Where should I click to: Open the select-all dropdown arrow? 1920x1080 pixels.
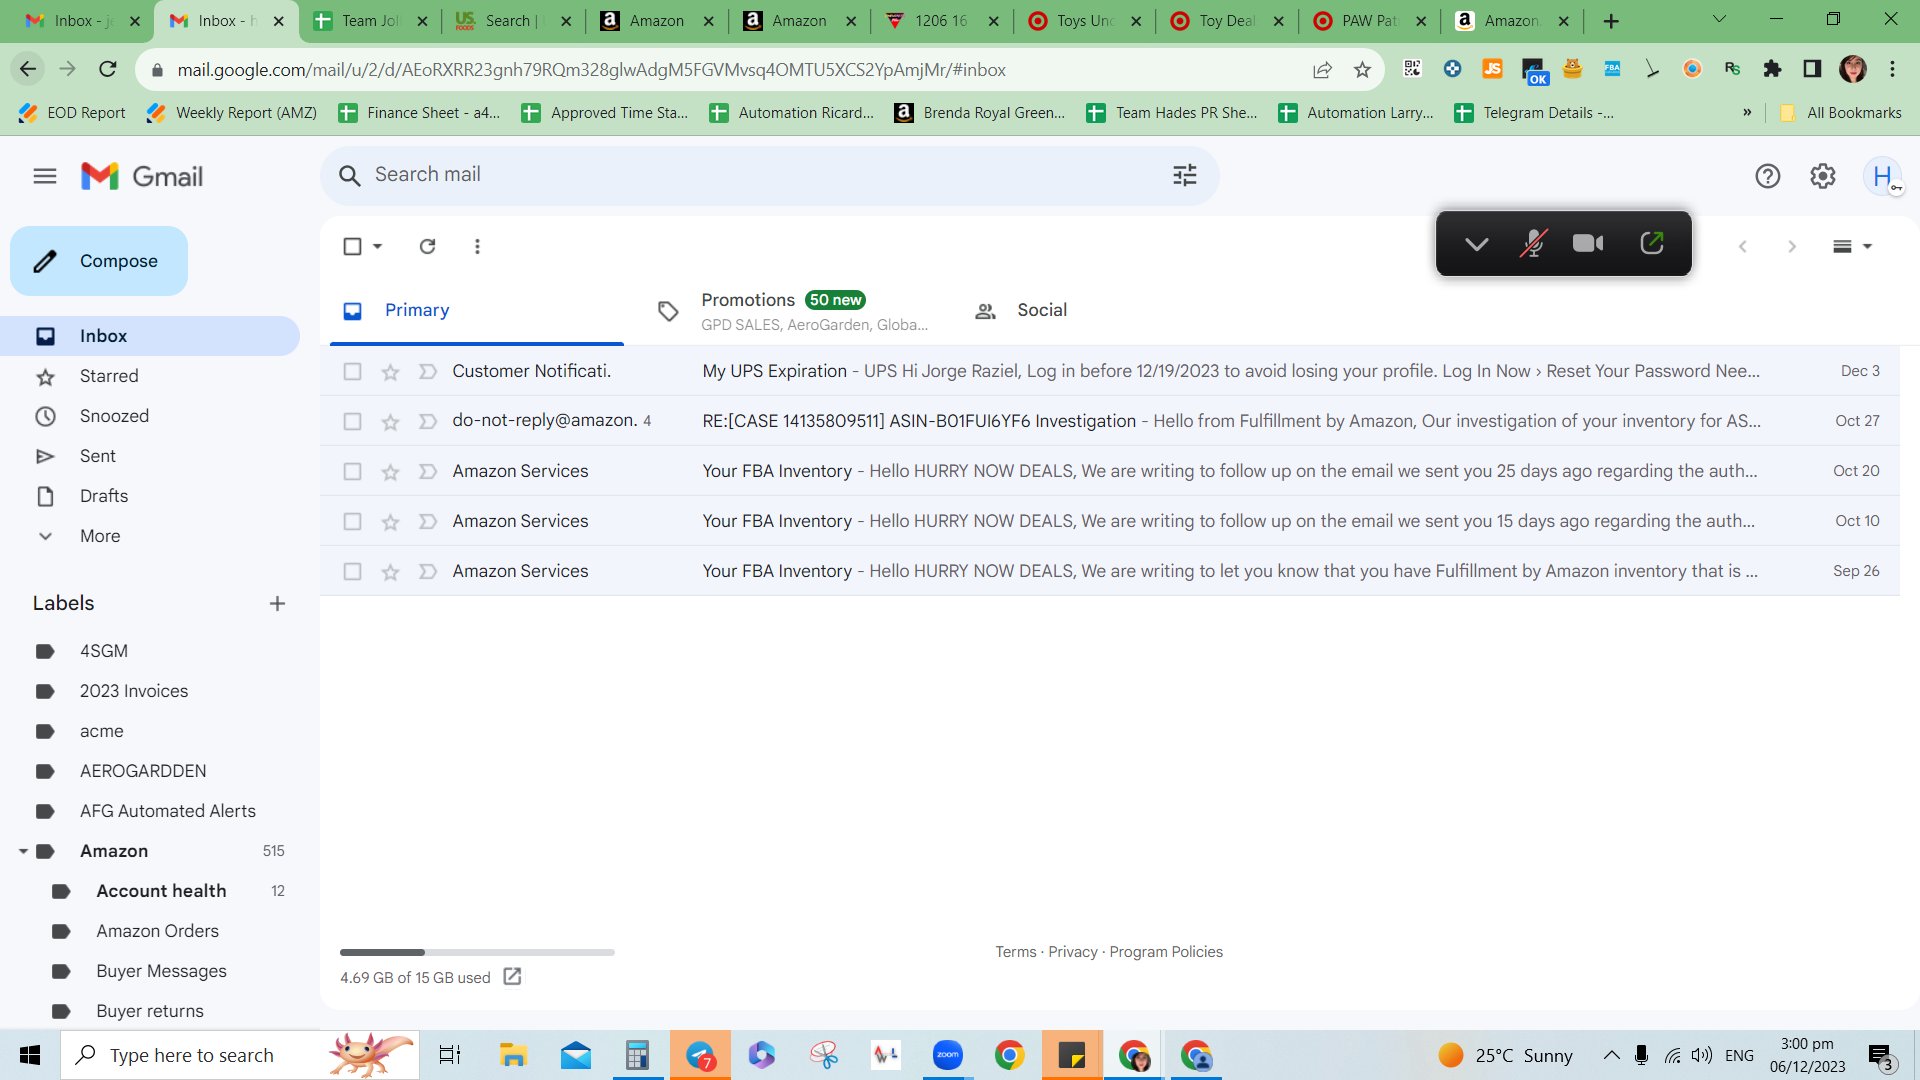(377, 246)
